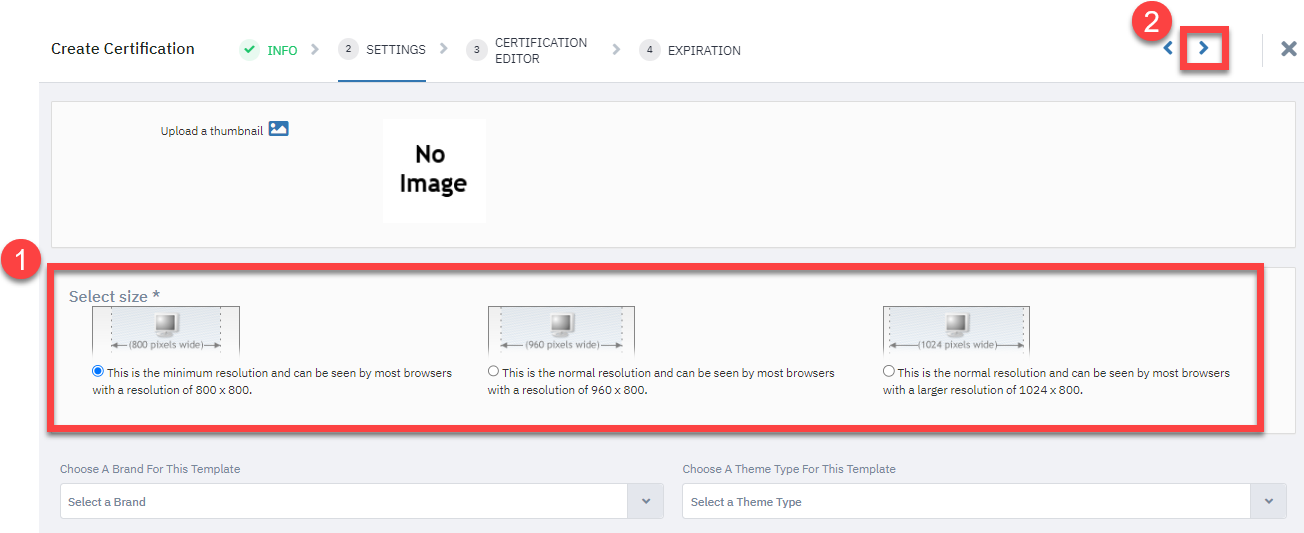1304x533 pixels.
Task: Click the Select a Brand dropdown arrow
Action: 645,501
